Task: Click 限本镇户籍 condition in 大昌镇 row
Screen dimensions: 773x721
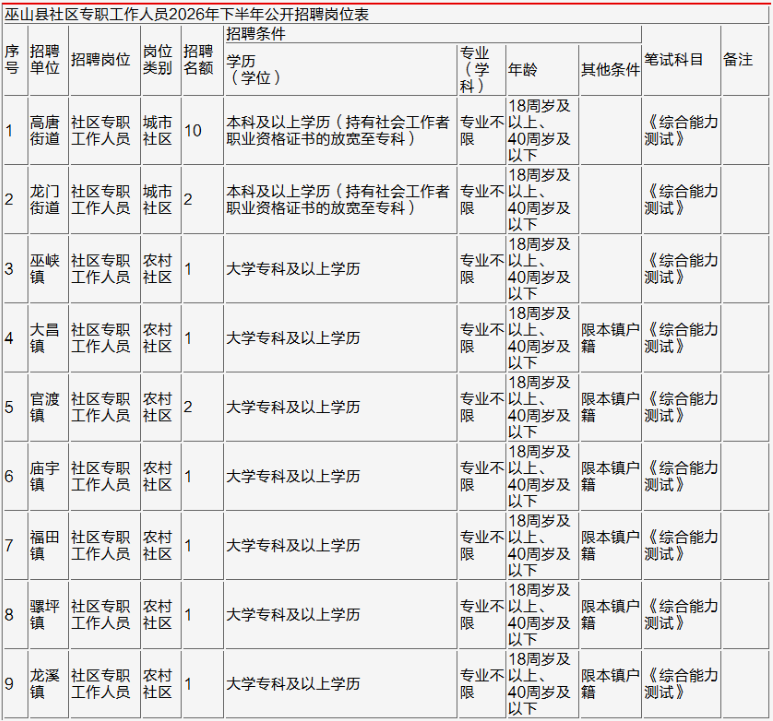Action: click(x=610, y=338)
